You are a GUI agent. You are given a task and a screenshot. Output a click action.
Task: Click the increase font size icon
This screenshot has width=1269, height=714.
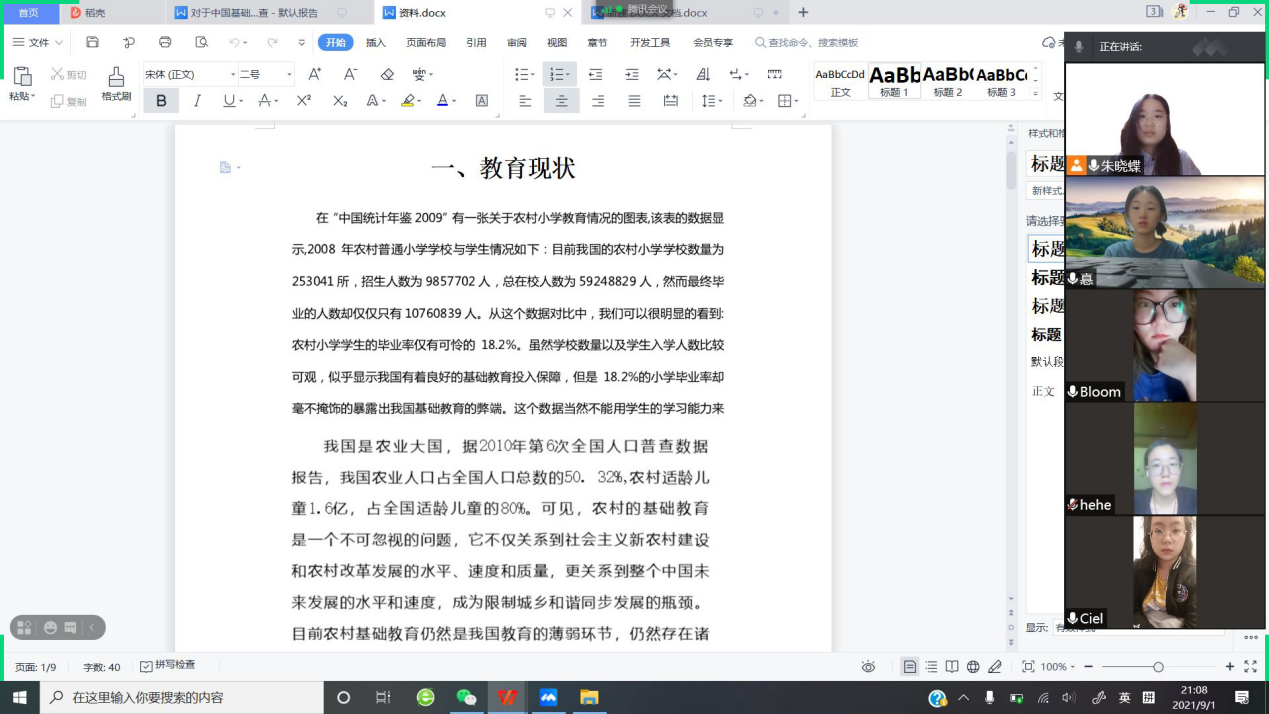pyautogui.click(x=314, y=74)
